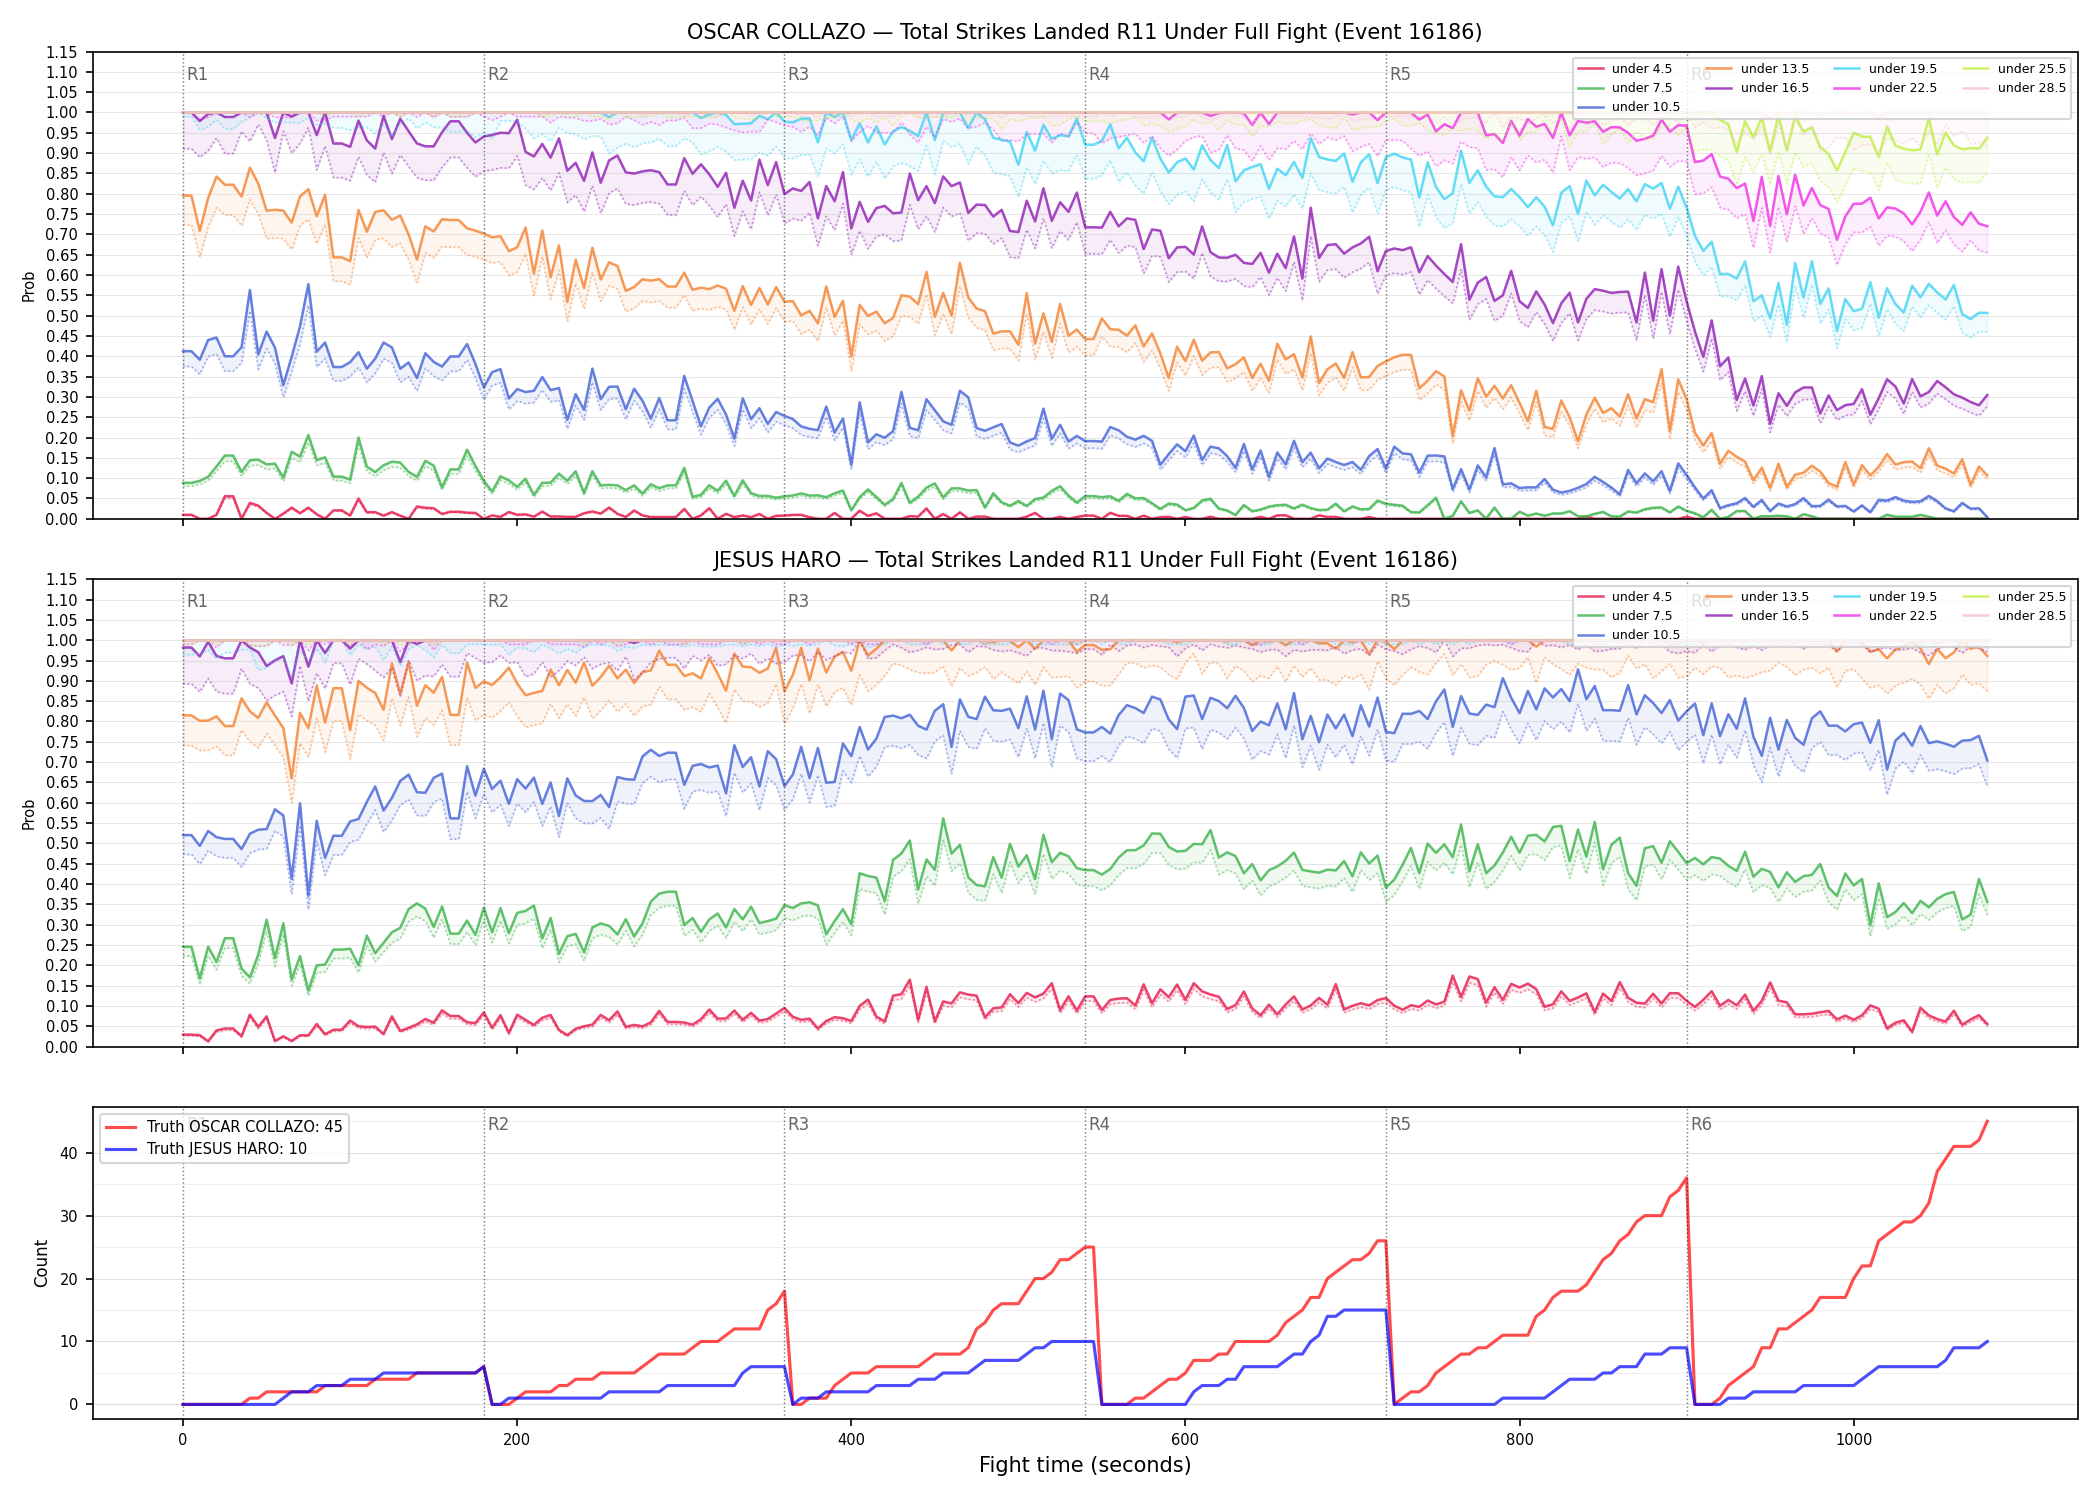Select 'under 10.5' in Oscar Collazo legend
Screen dimensions: 2100x1500
coord(1628,107)
